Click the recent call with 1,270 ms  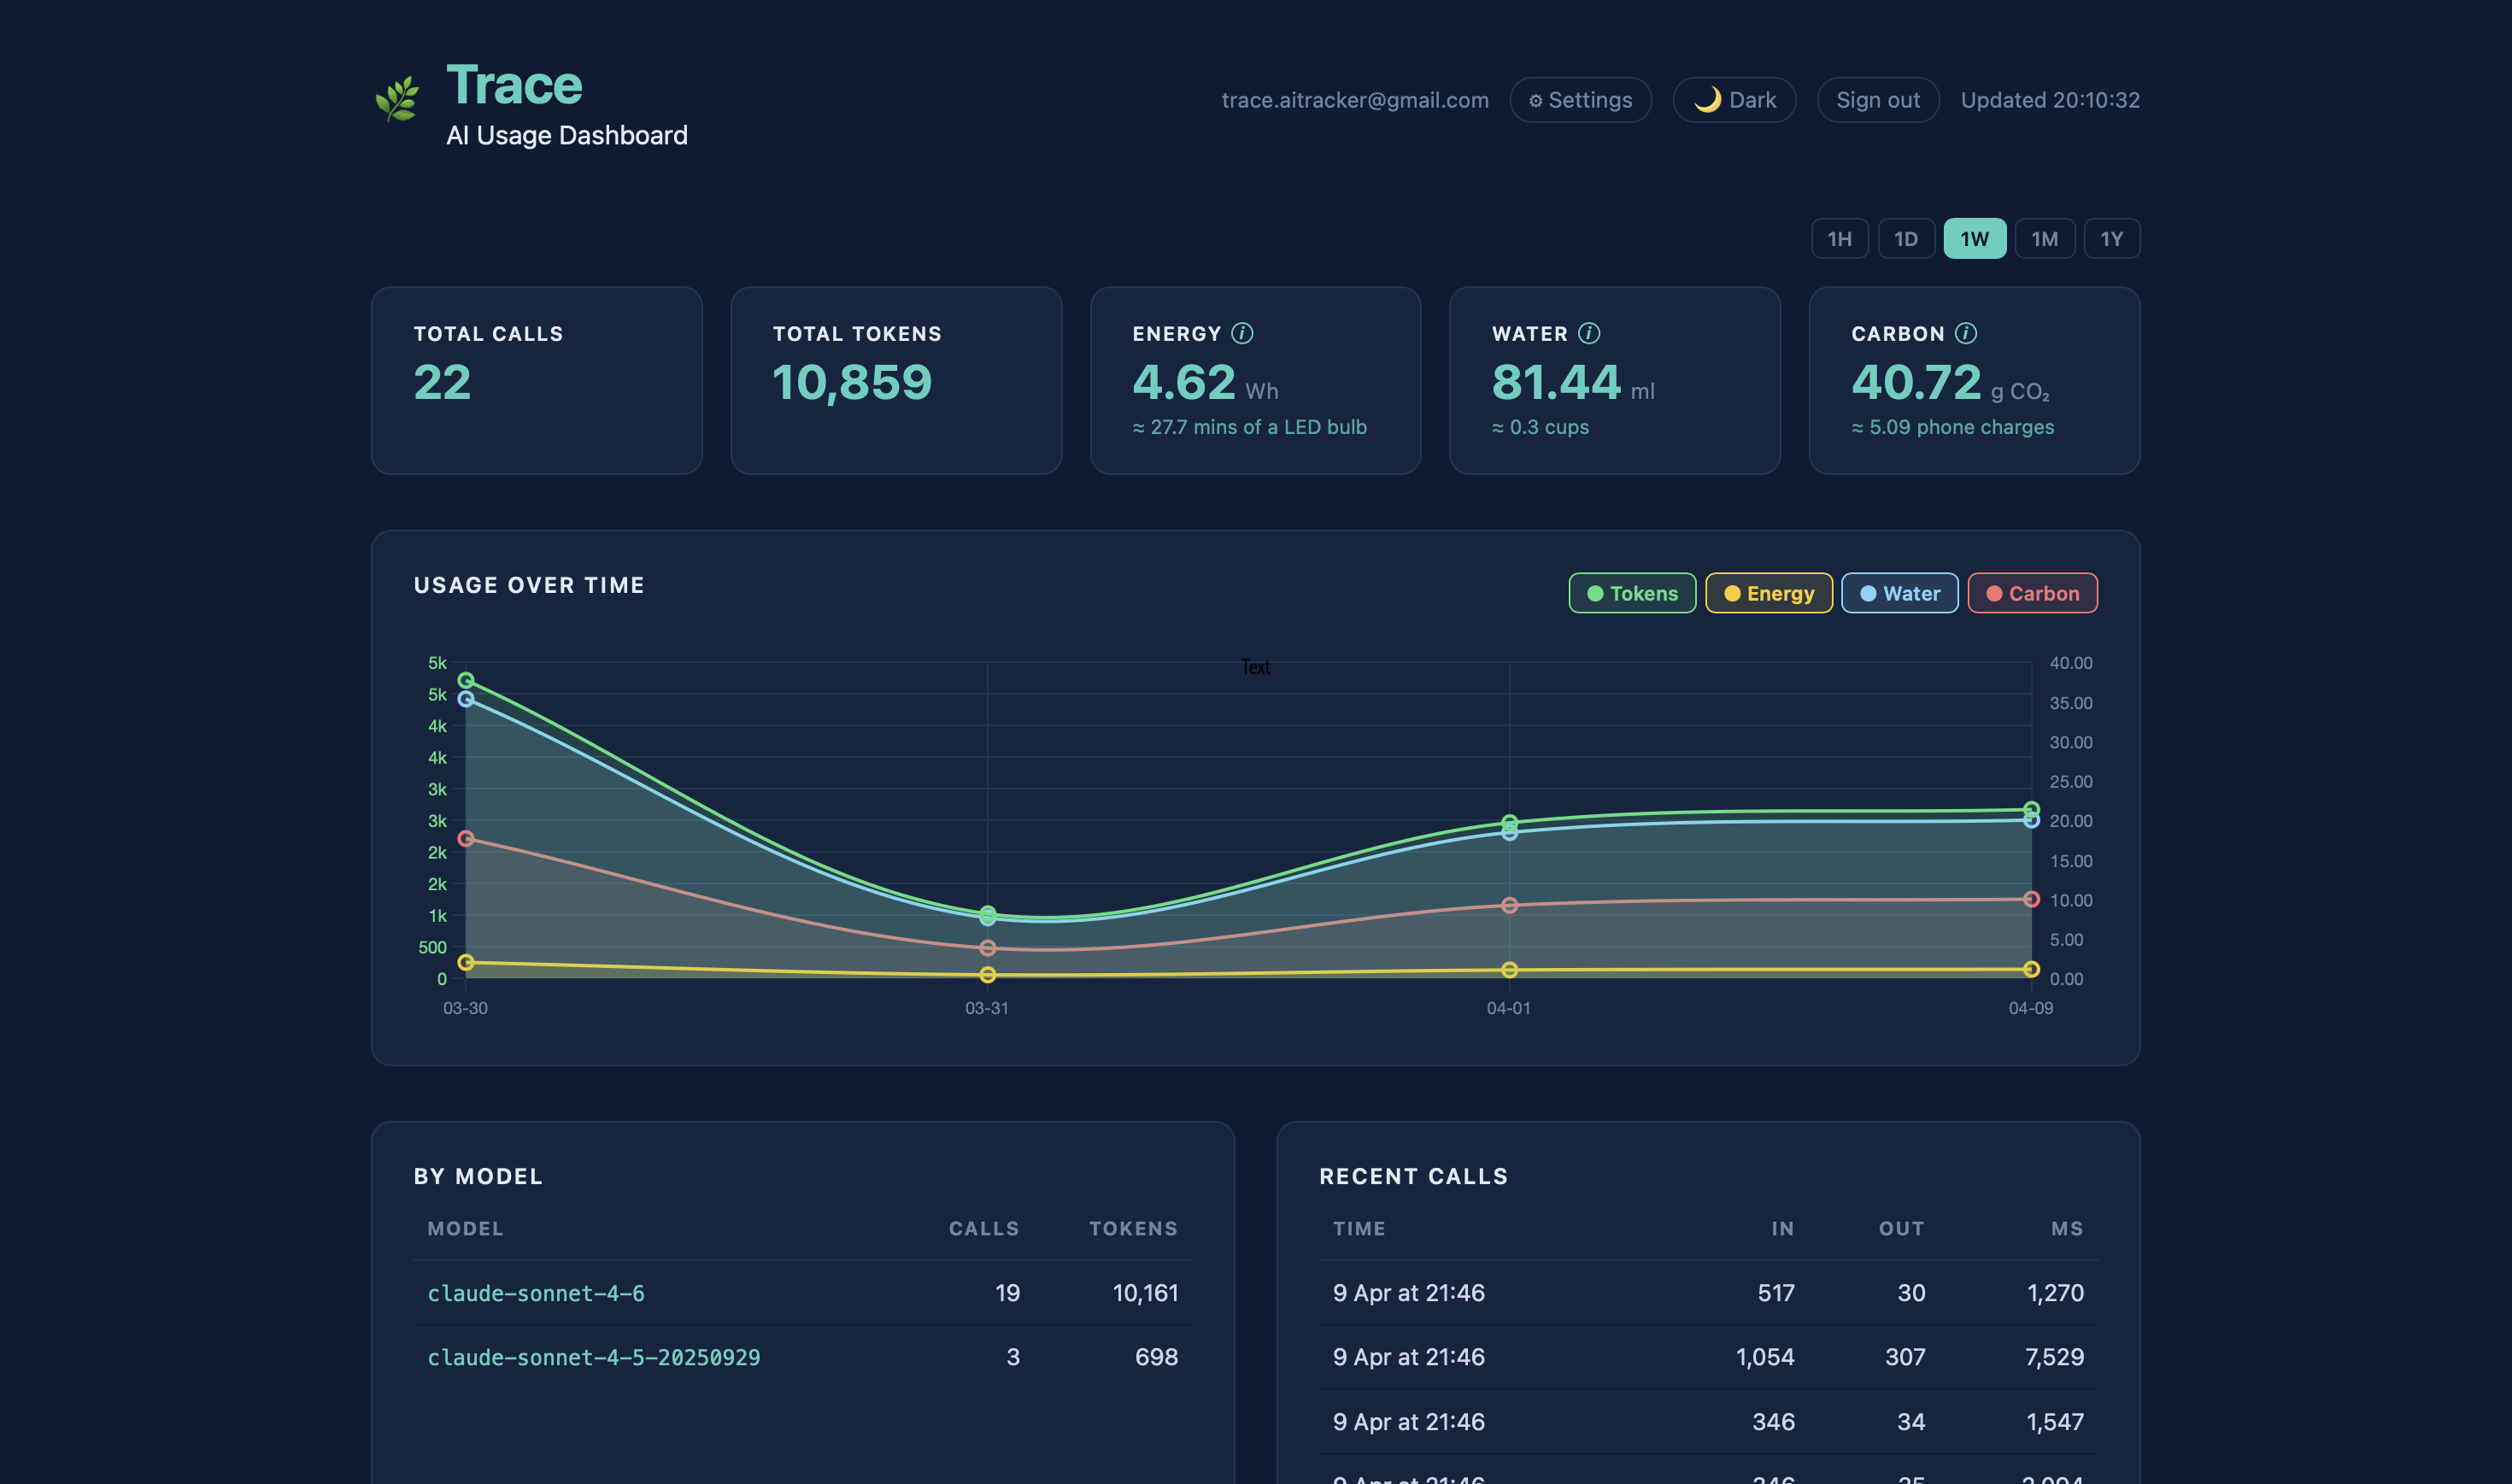[x=1708, y=1293]
